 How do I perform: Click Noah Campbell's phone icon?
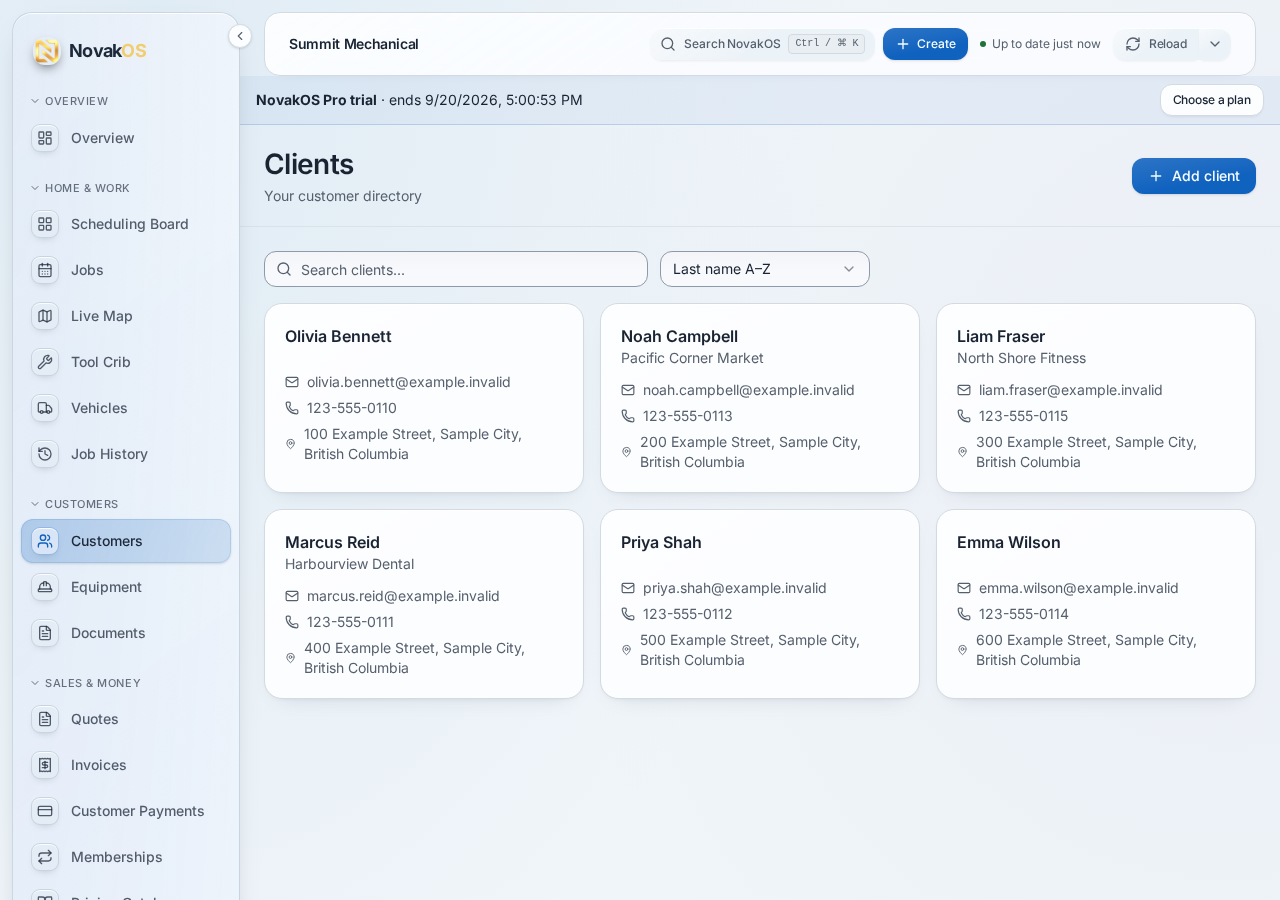pos(628,416)
